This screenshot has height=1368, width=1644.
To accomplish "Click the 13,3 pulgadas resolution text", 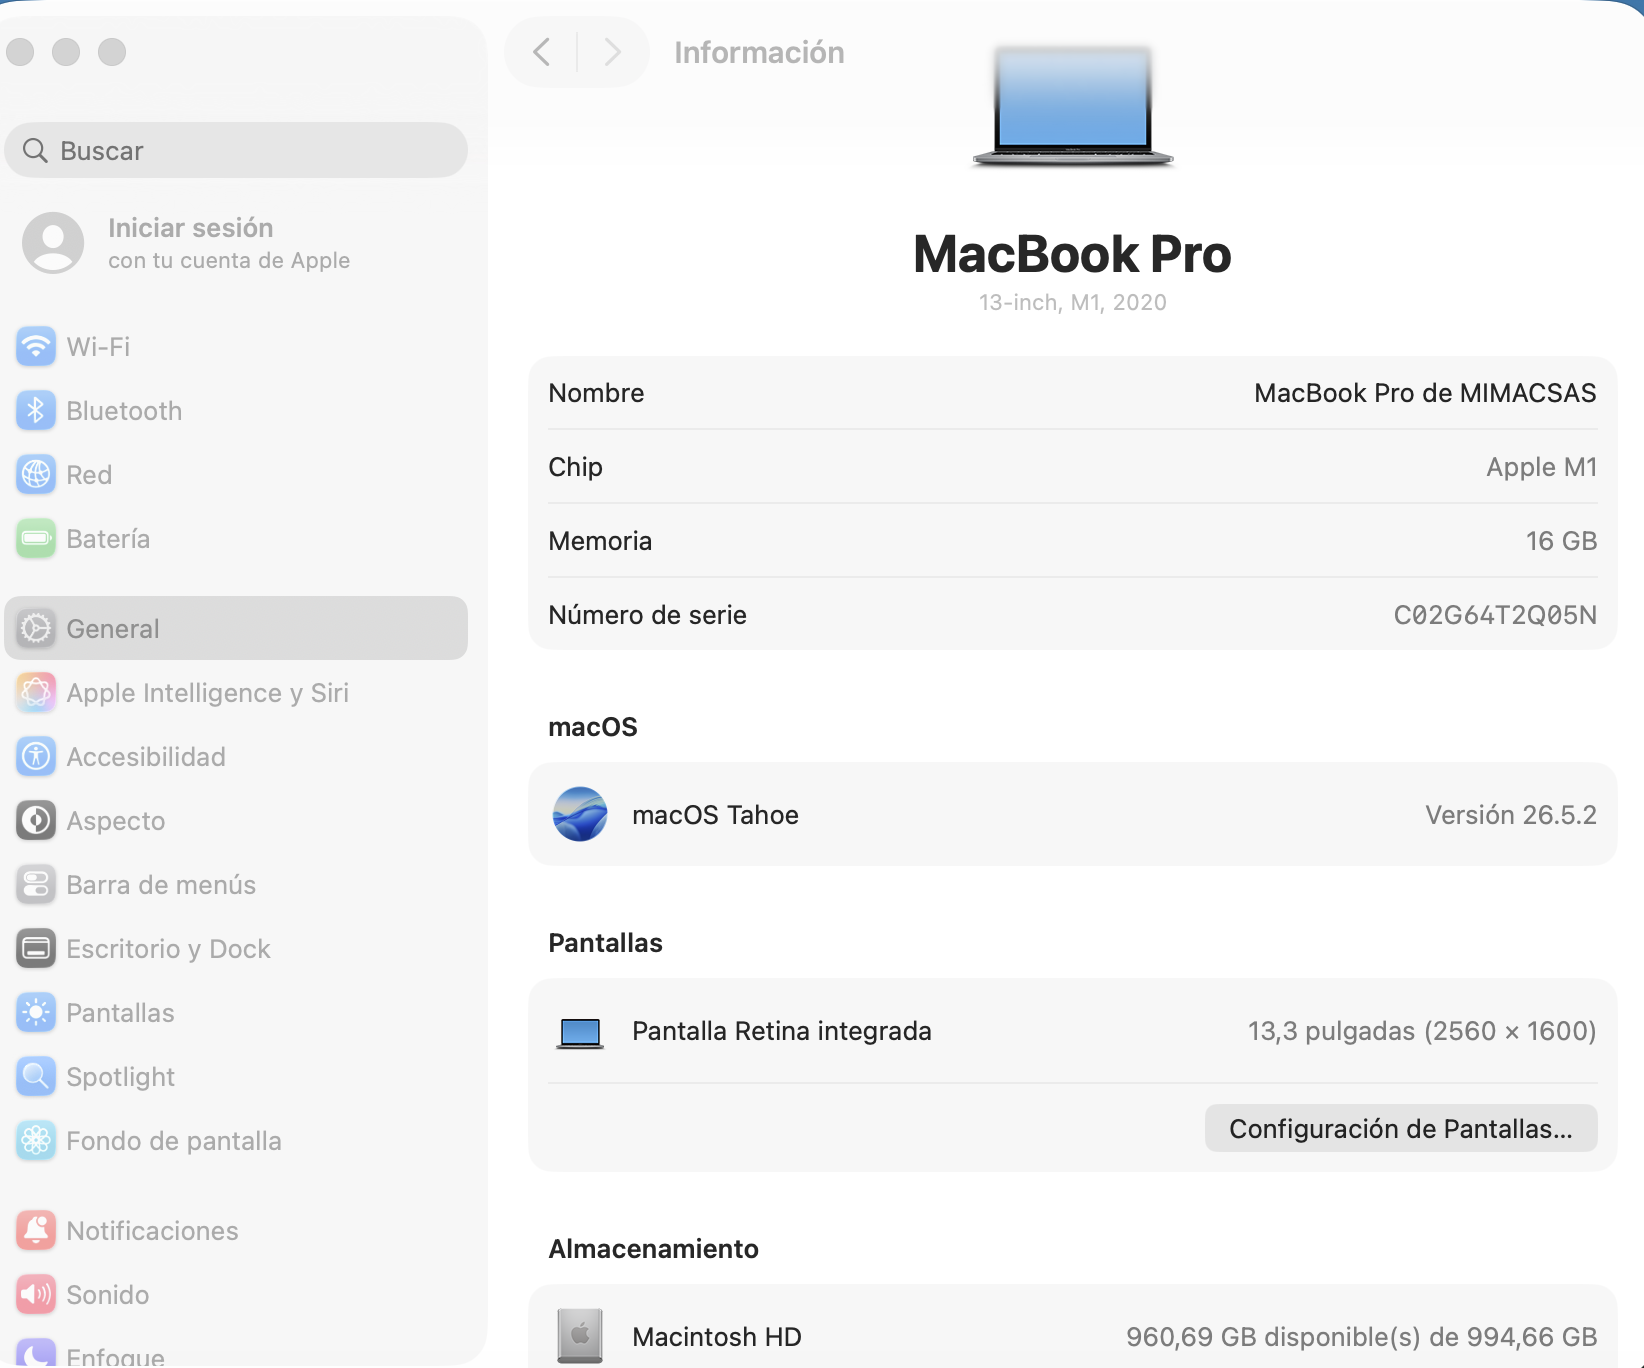I will click(1422, 1031).
